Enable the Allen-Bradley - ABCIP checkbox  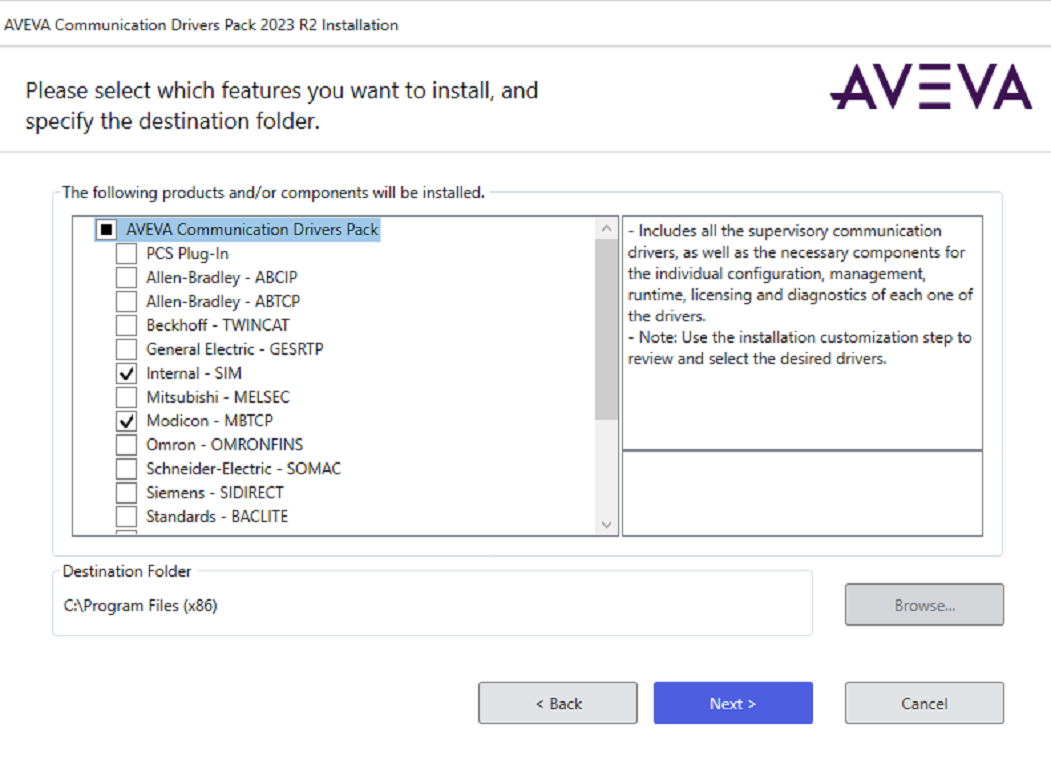[126, 278]
